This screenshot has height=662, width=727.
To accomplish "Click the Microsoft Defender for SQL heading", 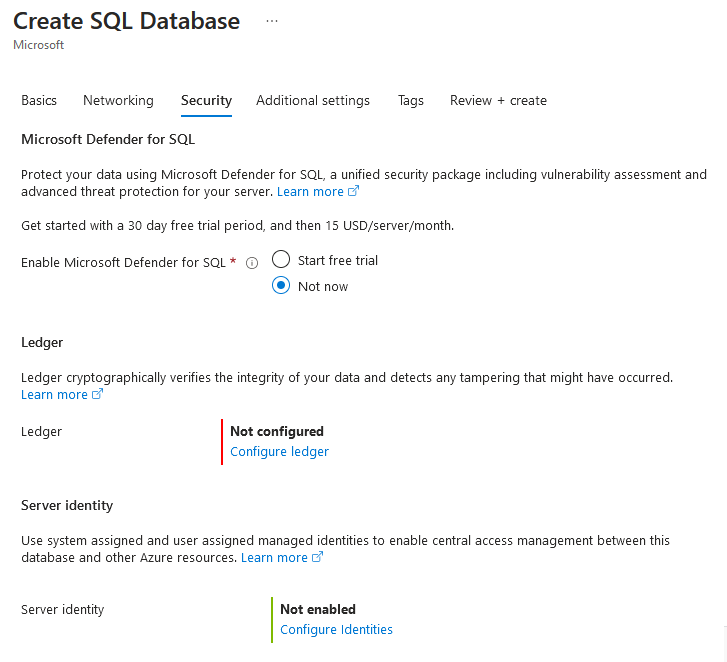I will [108, 140].
